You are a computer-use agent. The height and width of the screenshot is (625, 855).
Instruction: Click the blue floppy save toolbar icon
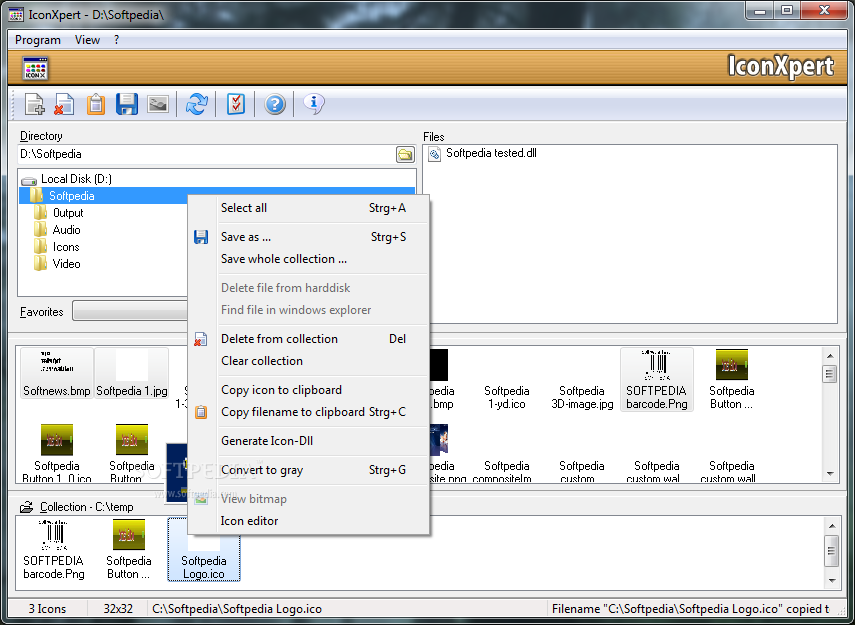click(127, 104)
